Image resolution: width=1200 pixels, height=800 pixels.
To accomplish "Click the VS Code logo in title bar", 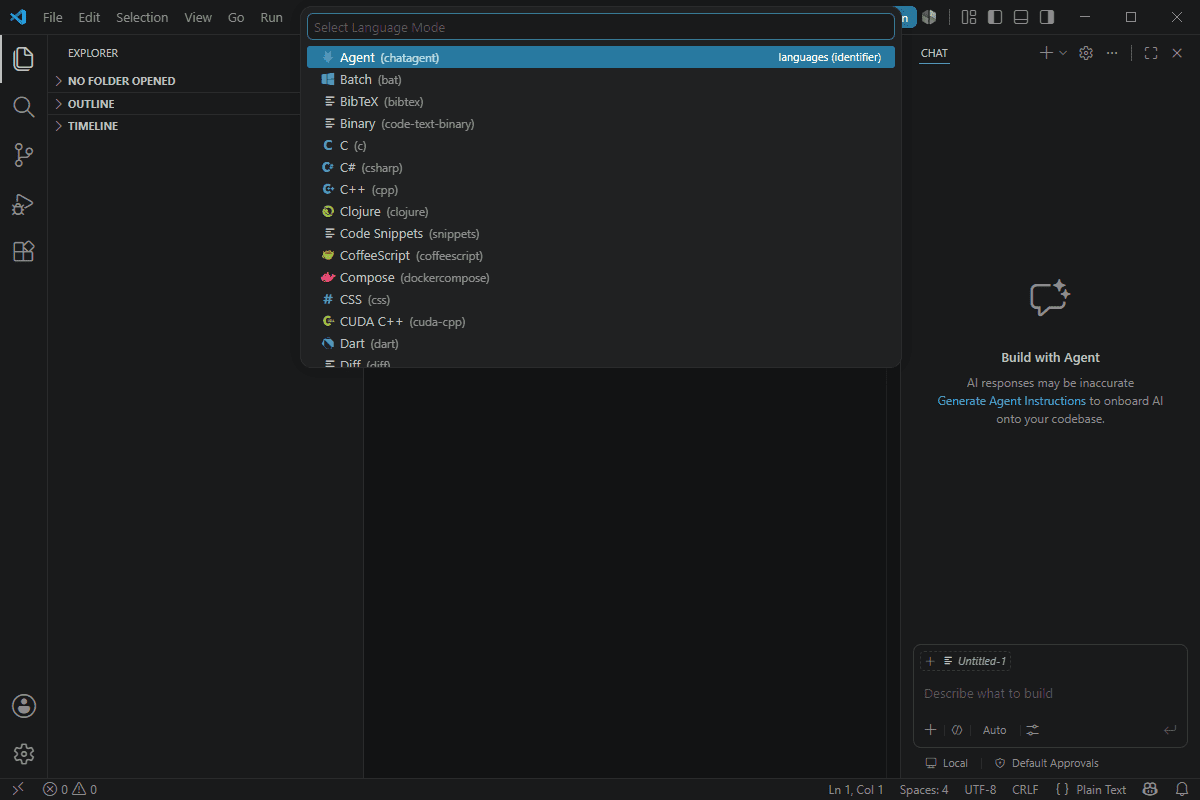I will tap(17, 17).
